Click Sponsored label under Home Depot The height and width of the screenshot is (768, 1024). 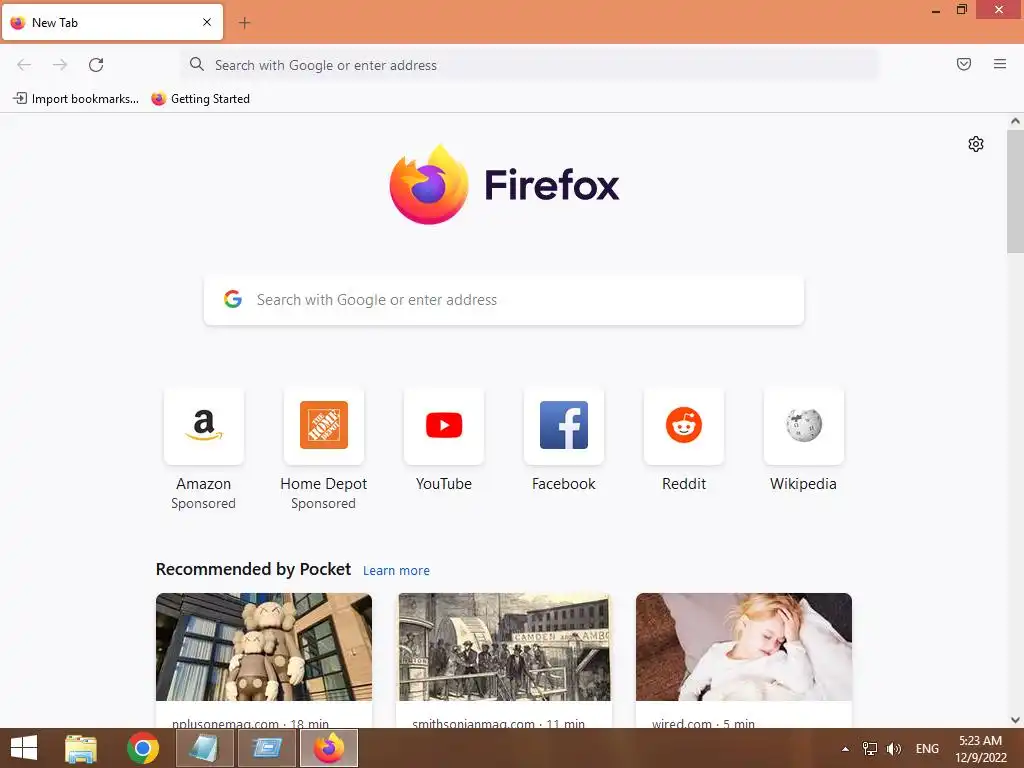(x=323, y=504)
